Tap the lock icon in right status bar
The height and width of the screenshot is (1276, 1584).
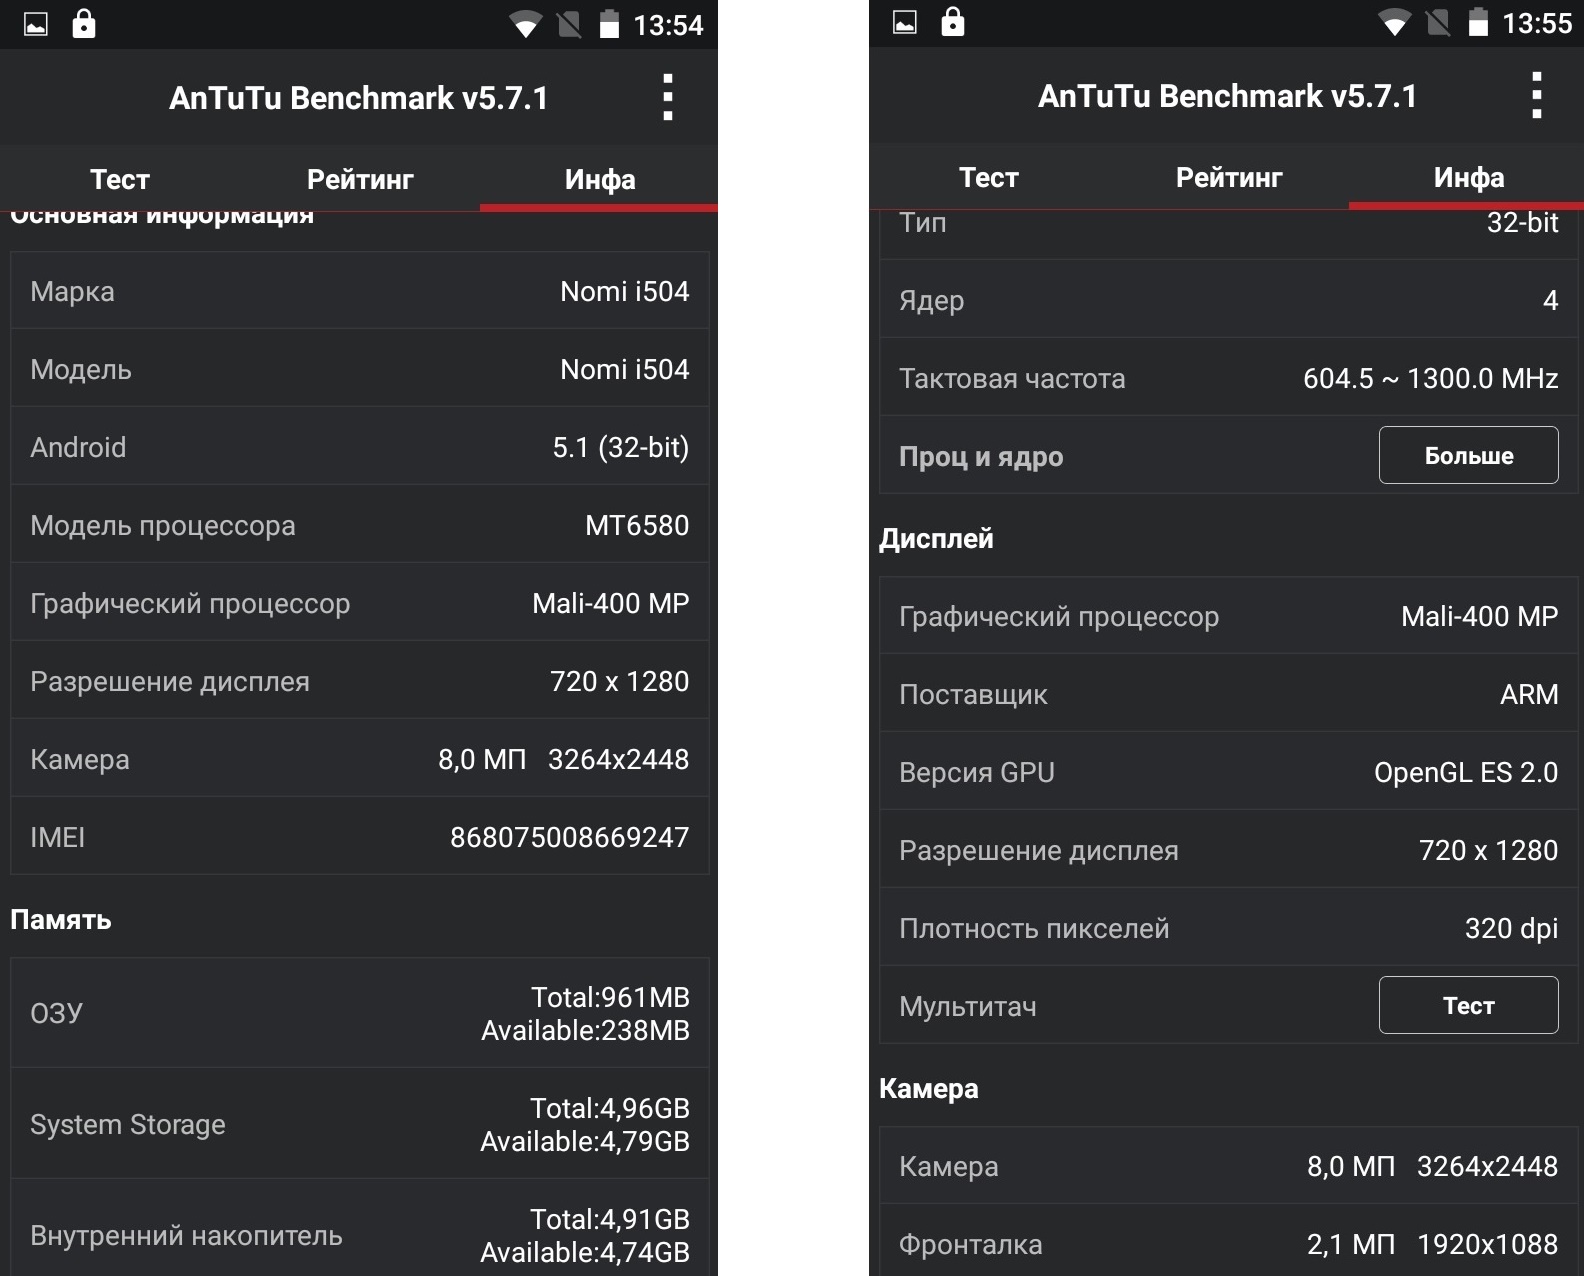click(953, 21)
